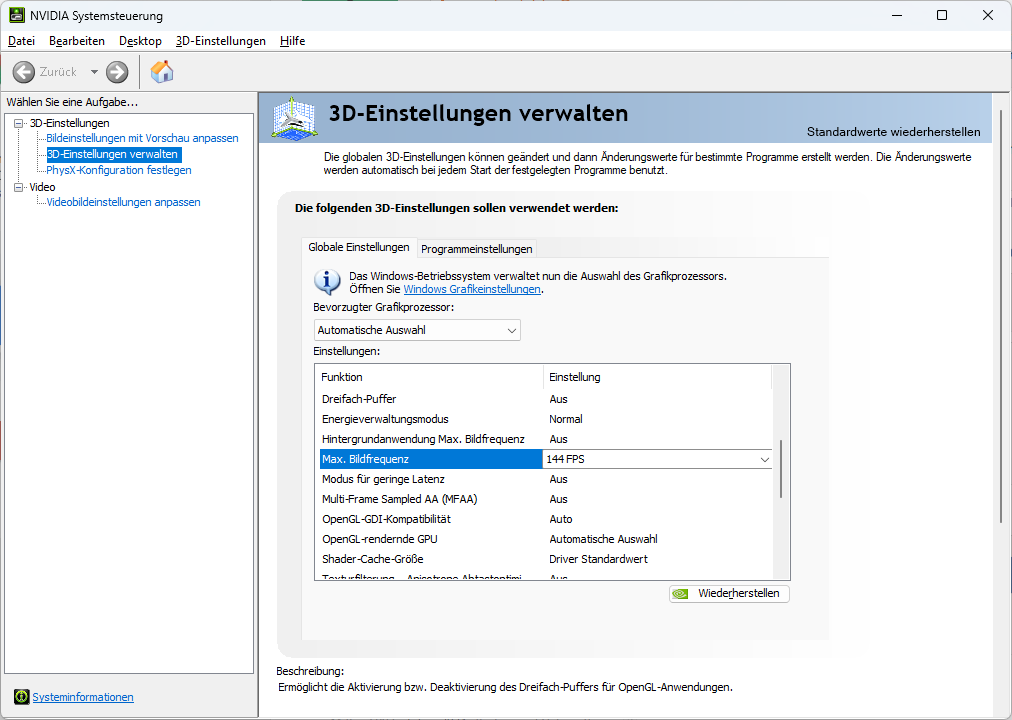Select the Energieverwaltungsmodus row

pyautogui.click(x=546, y=419)
